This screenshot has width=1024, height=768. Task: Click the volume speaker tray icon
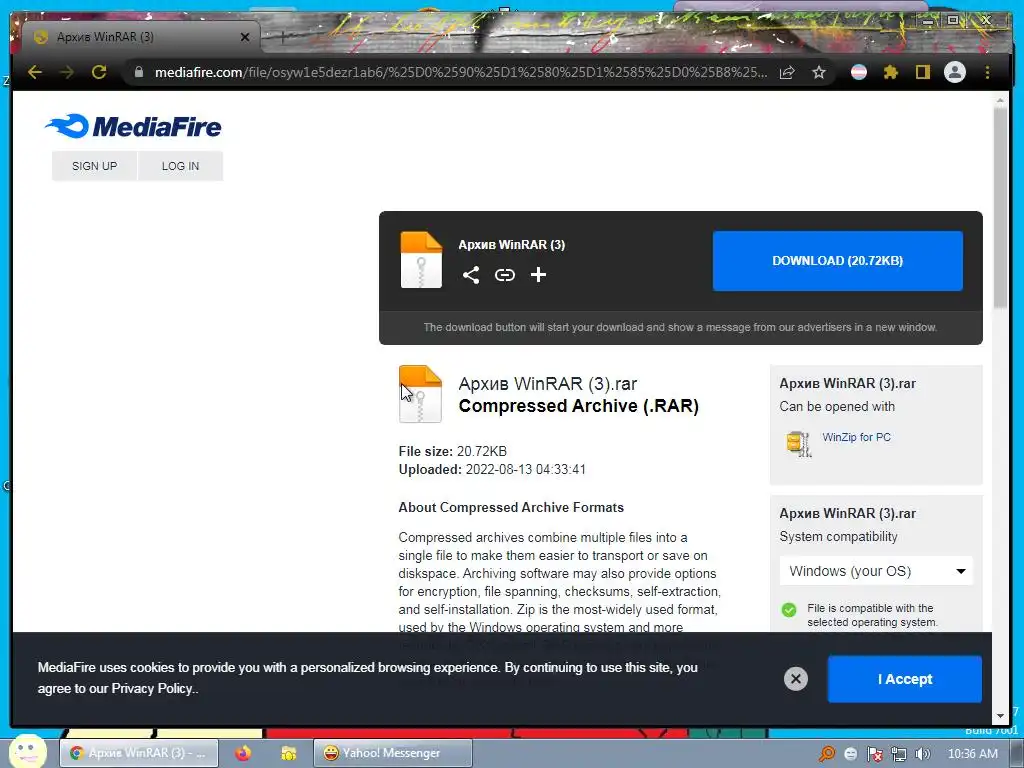(x=922, y=754)
